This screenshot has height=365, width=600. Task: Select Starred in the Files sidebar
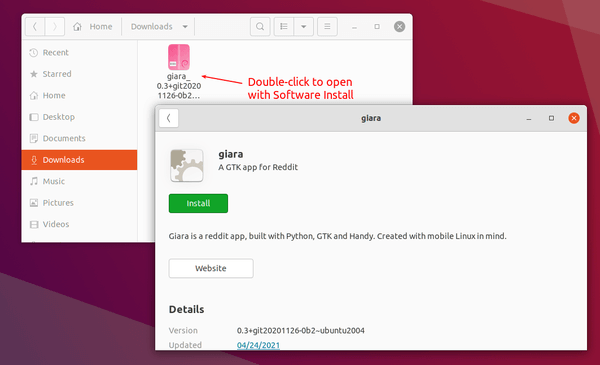pos(80,74)
